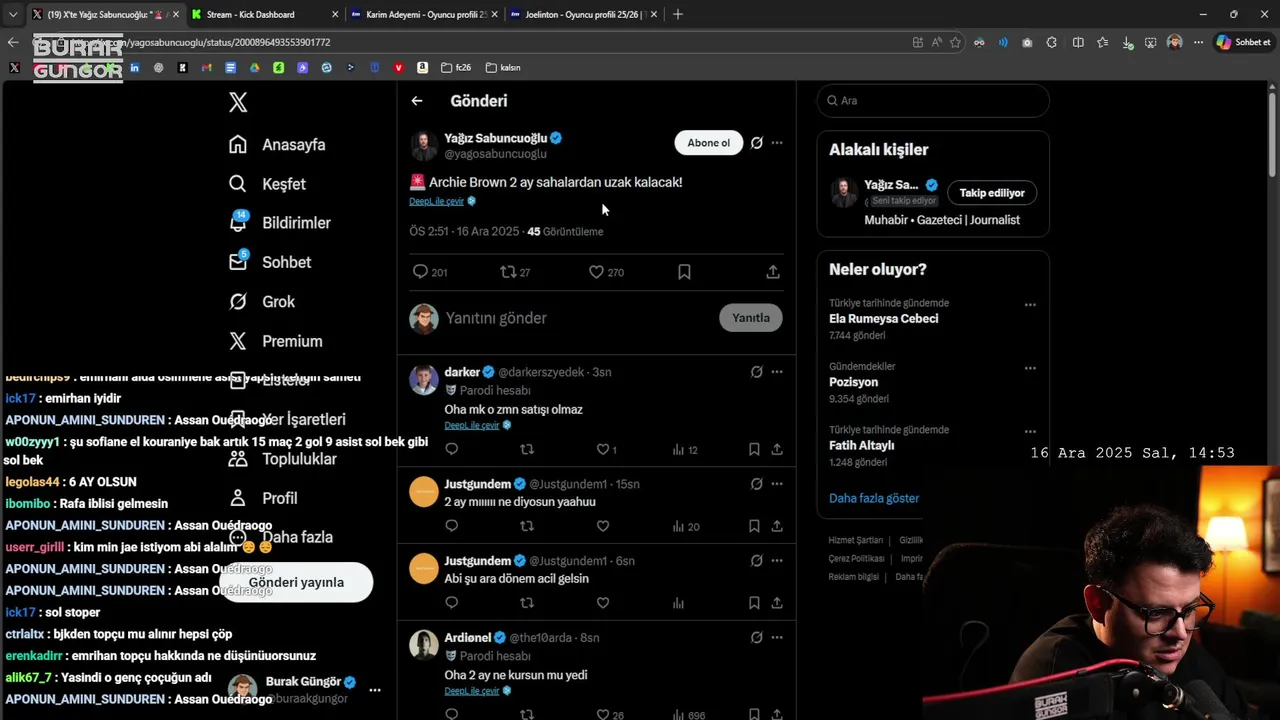Open the kalsın bookmarks folder
The width and height of the screenshot is (1280, 720).
503,68
